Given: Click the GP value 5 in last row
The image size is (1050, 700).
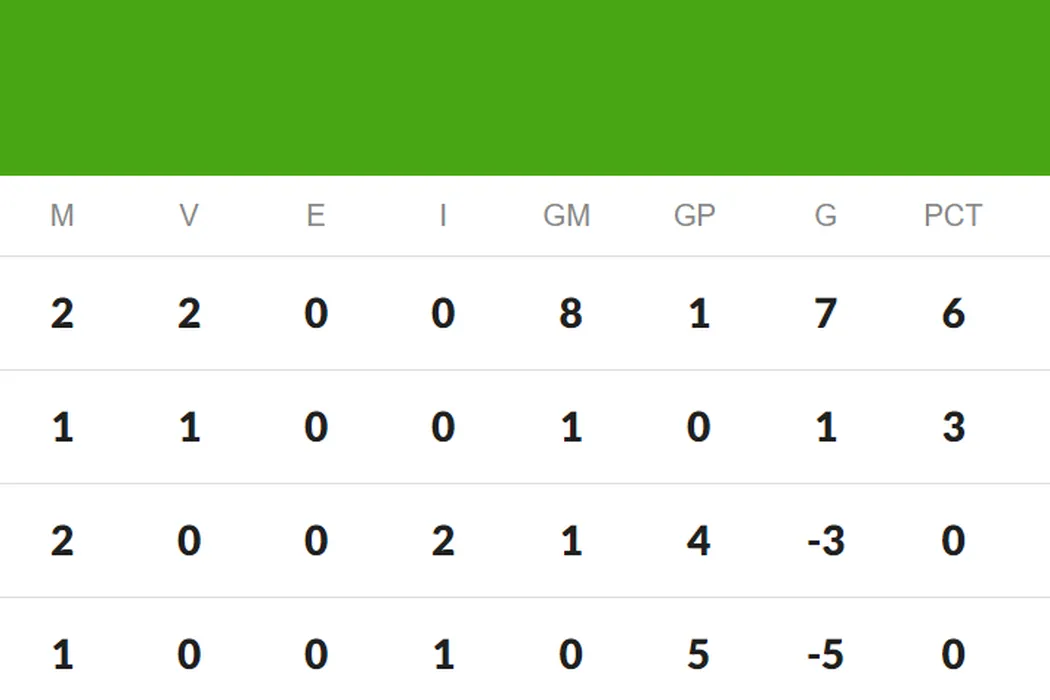Looking at the screenshot, I should (698, 656).
